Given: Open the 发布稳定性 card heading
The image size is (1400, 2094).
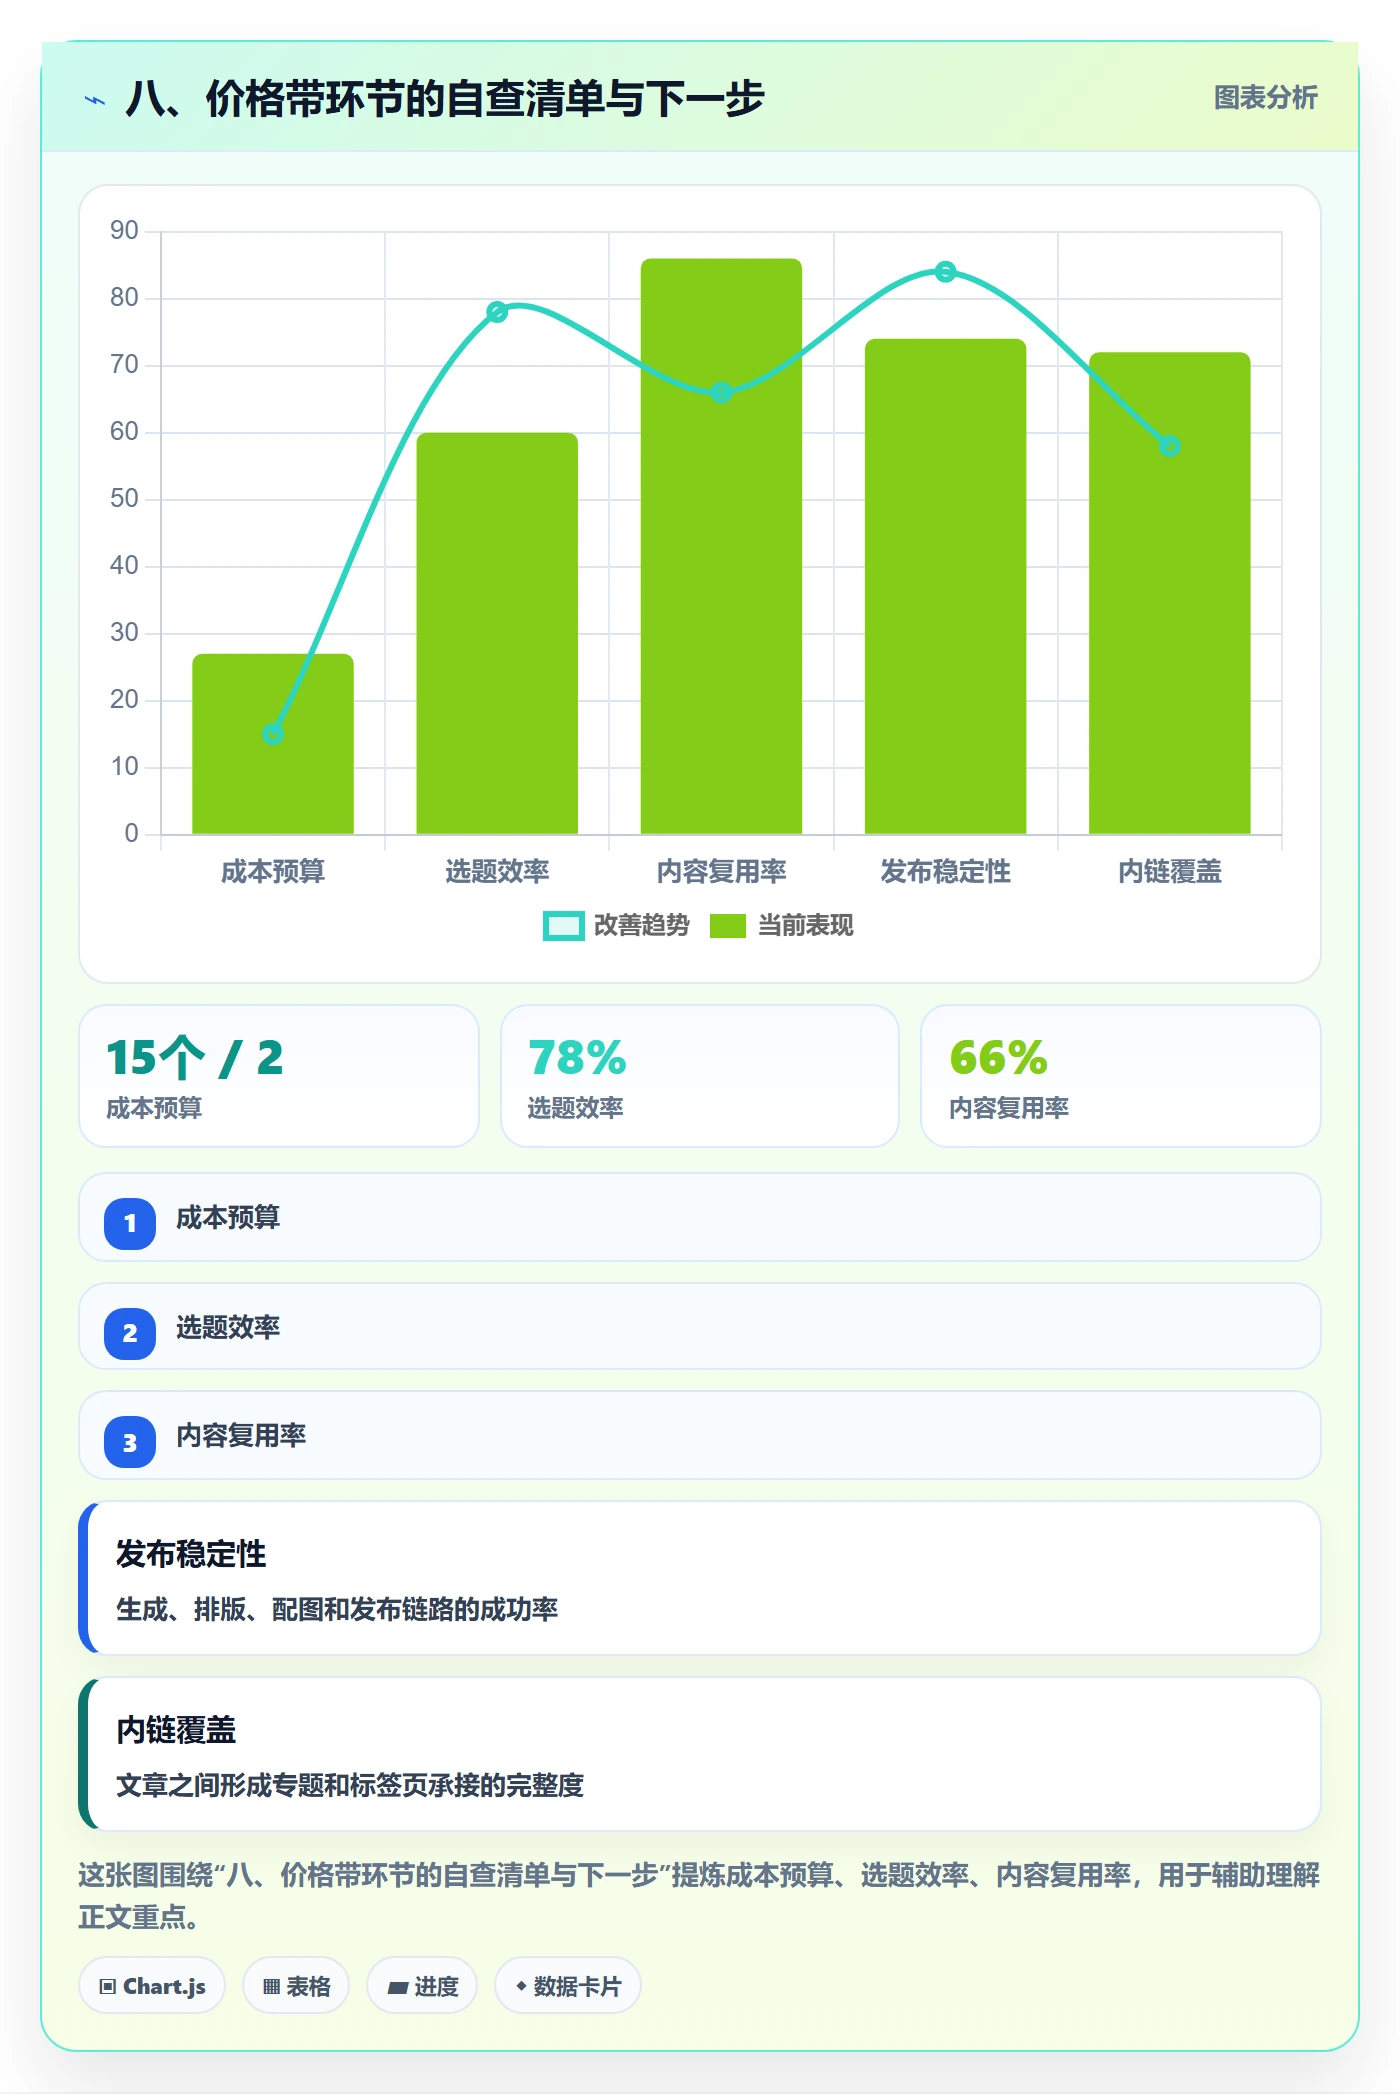Looking at the screenshot, I should (x=191, y=1554).
